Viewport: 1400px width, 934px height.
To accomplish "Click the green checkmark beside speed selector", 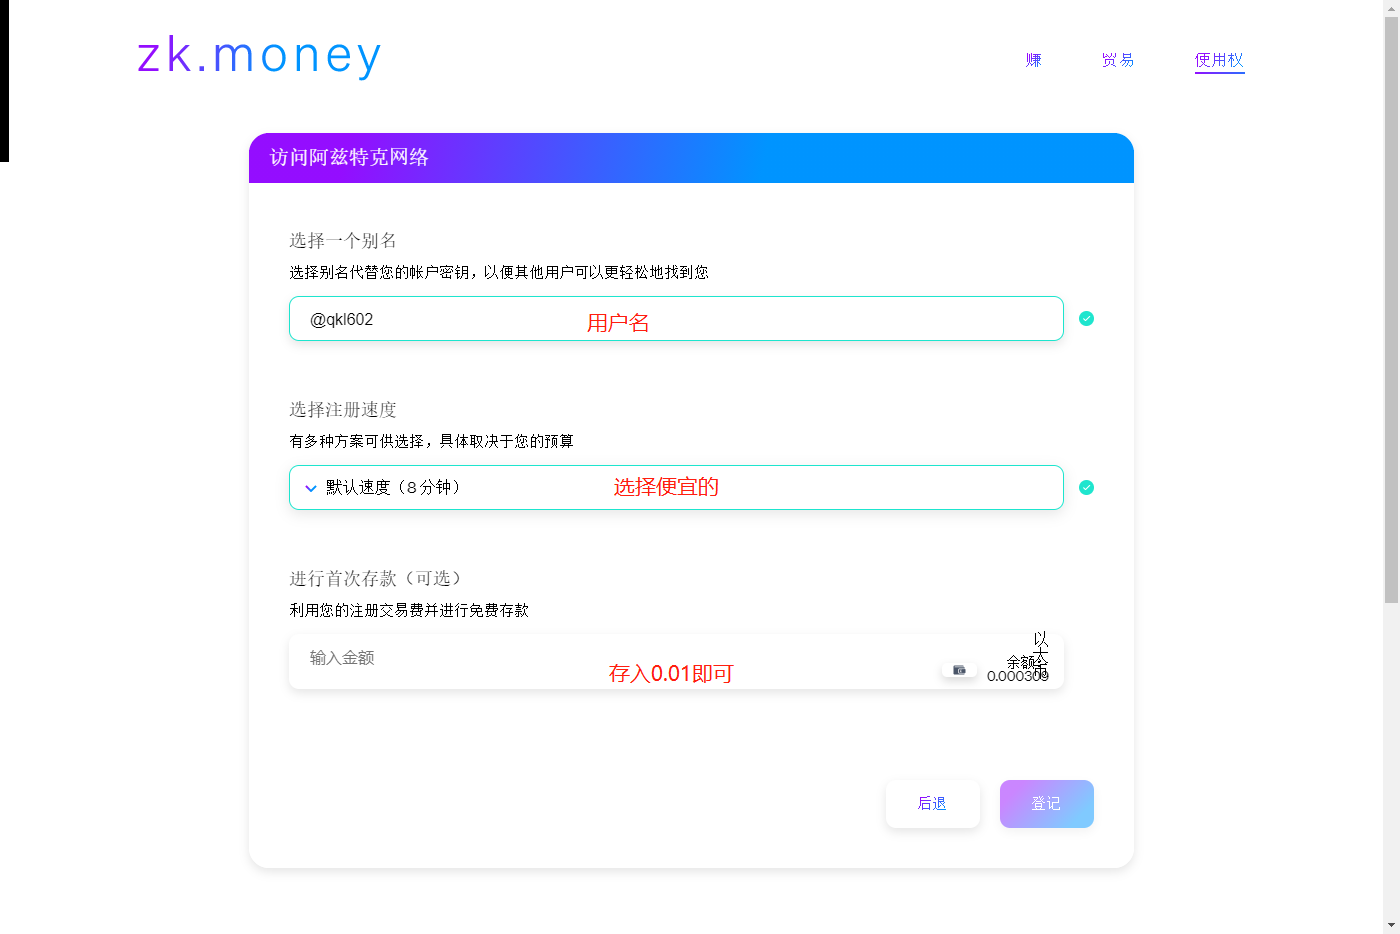I will 1086,487.
